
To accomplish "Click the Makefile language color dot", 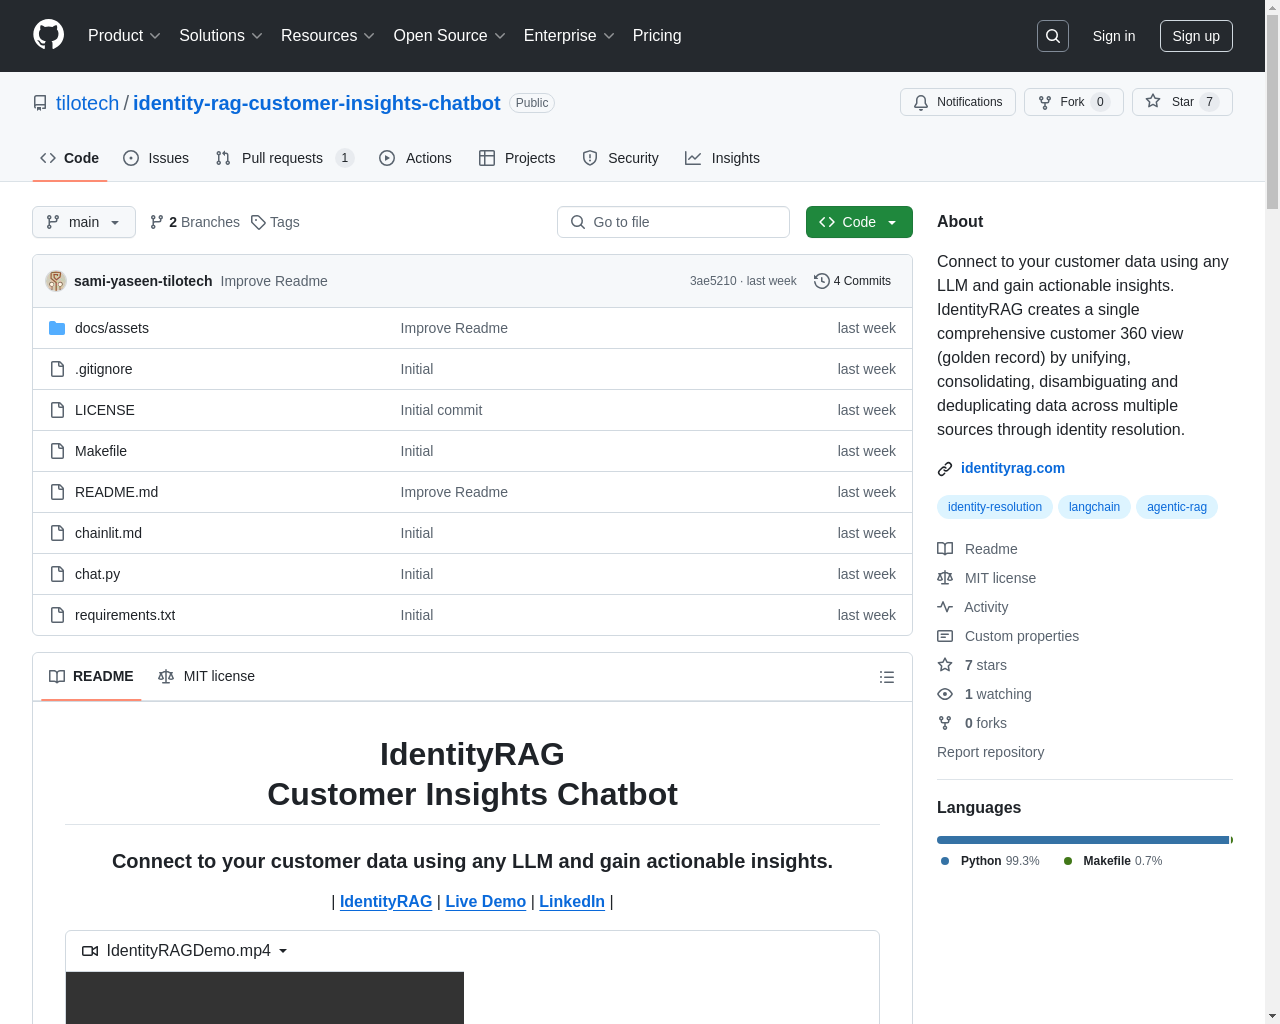I will (1068, 861).
